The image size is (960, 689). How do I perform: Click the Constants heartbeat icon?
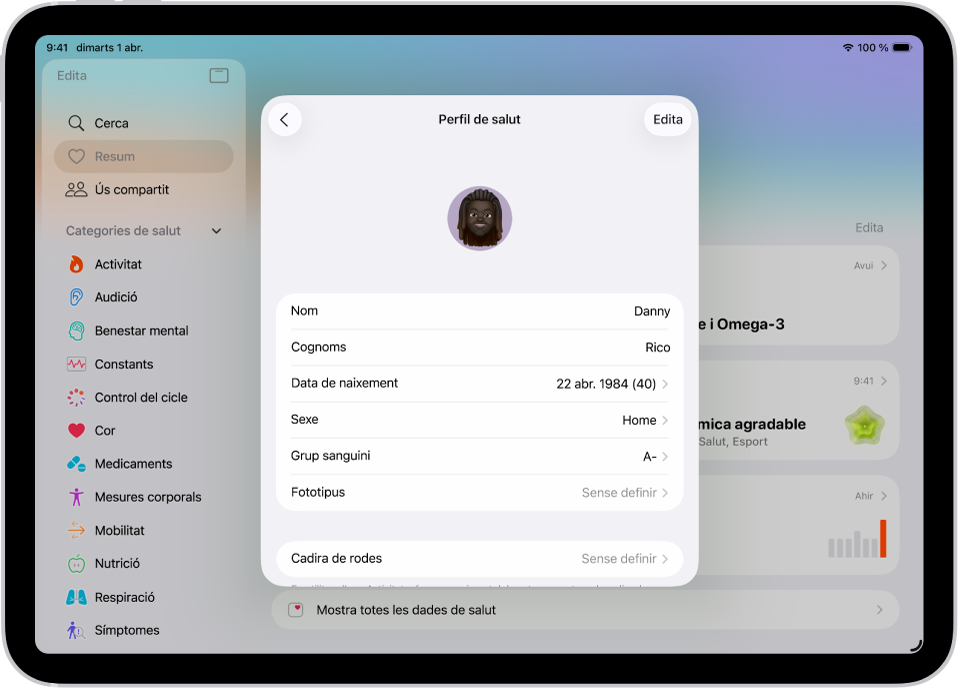click(x=76, y=364)
